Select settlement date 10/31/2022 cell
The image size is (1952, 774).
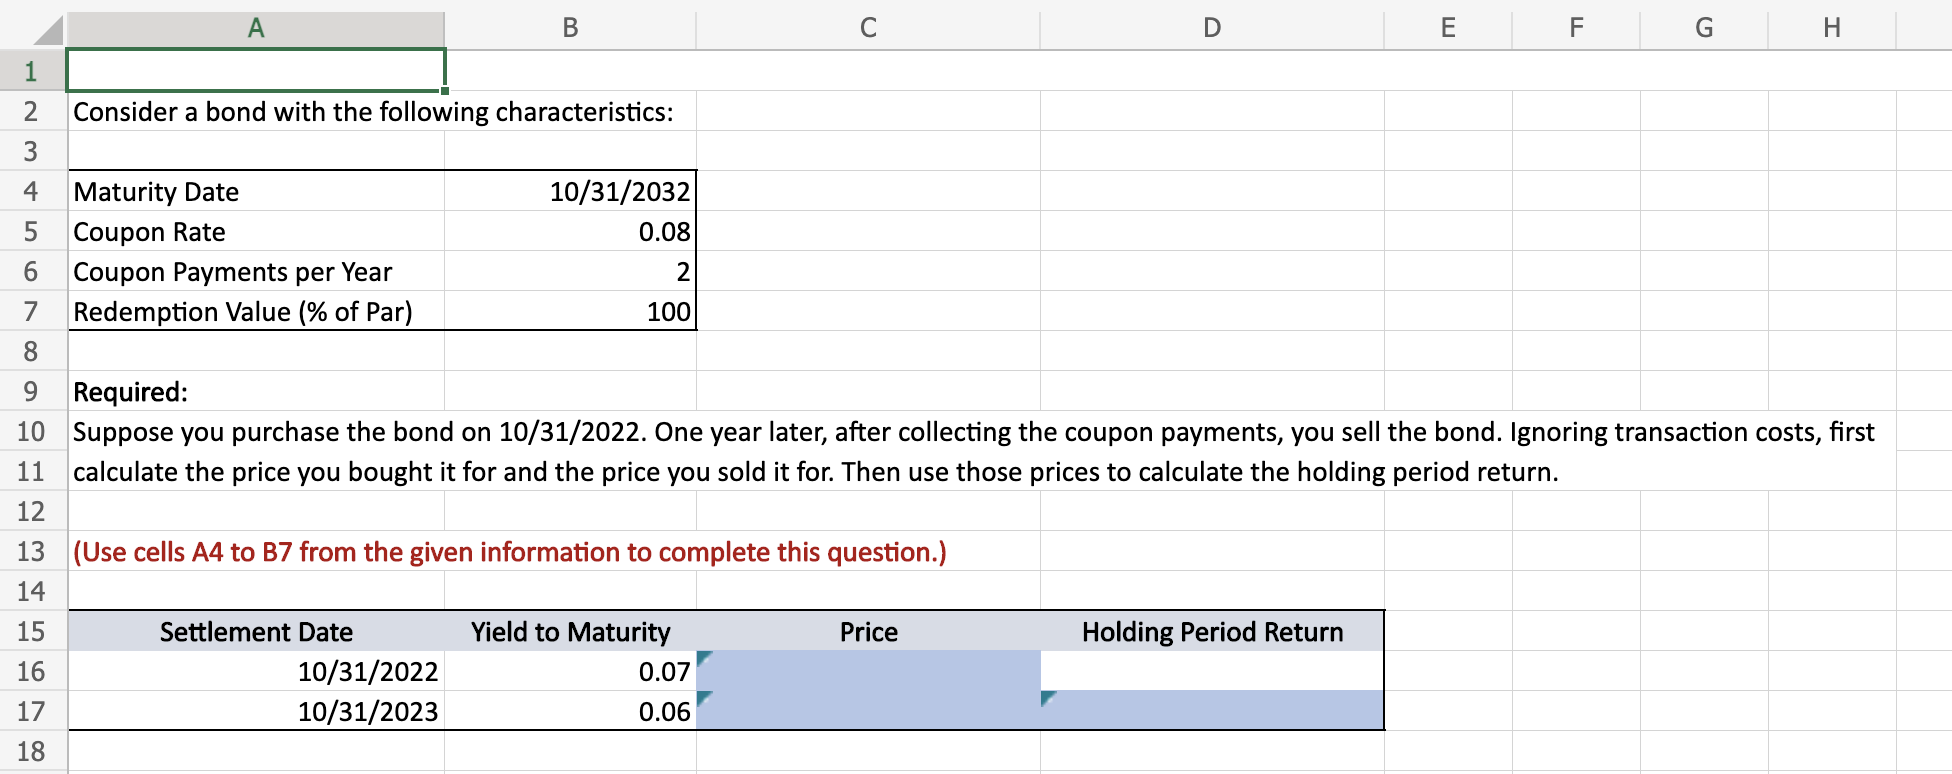coord(256,671)
